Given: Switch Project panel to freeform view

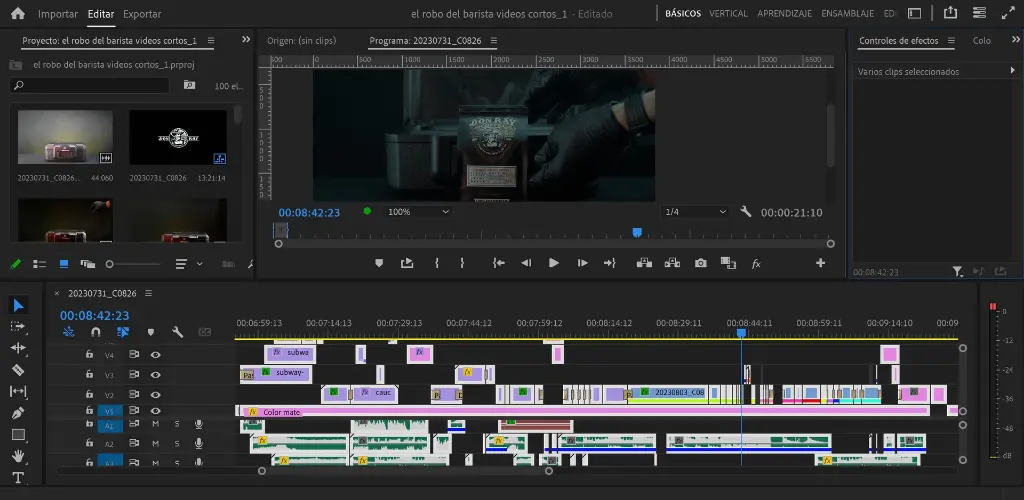Looking at the screenshot, I should click(88, 264).
